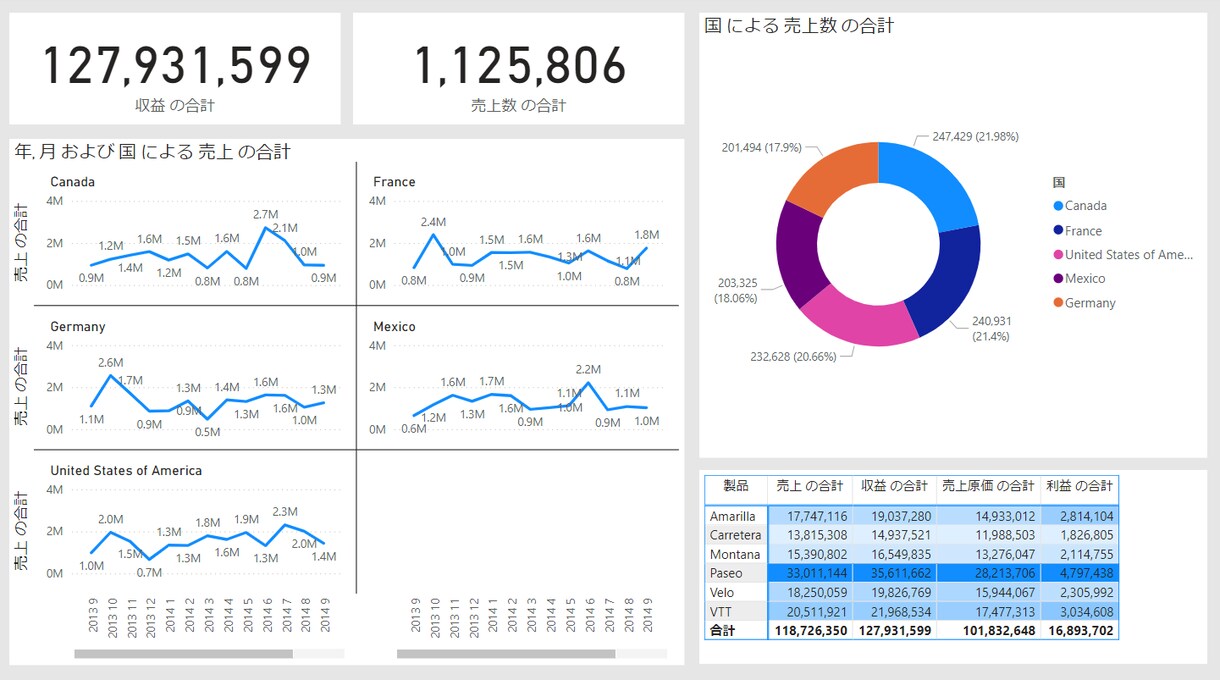Click the 2.6M peak label in Germany chart
The height and width of the screenshot is (680, 1220).
coord(110,362)
